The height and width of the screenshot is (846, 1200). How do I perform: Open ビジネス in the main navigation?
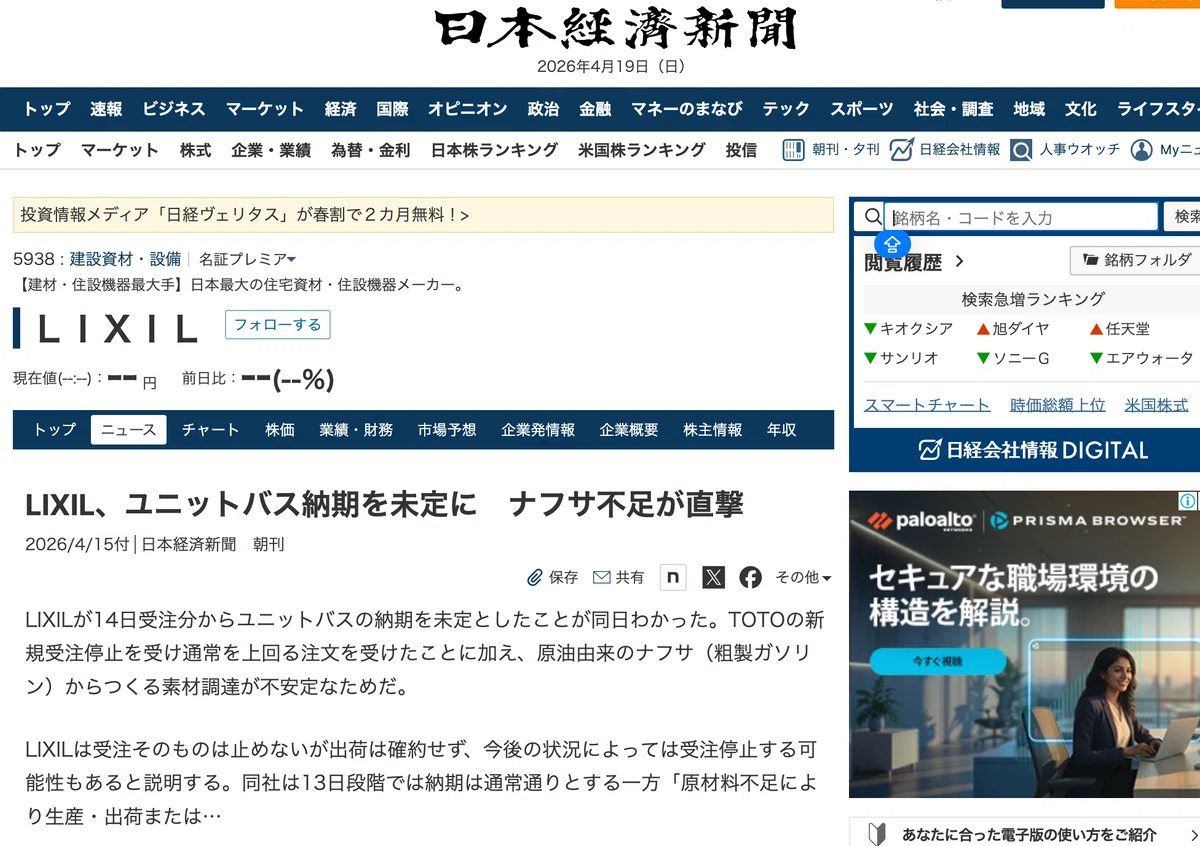(174, 109)
